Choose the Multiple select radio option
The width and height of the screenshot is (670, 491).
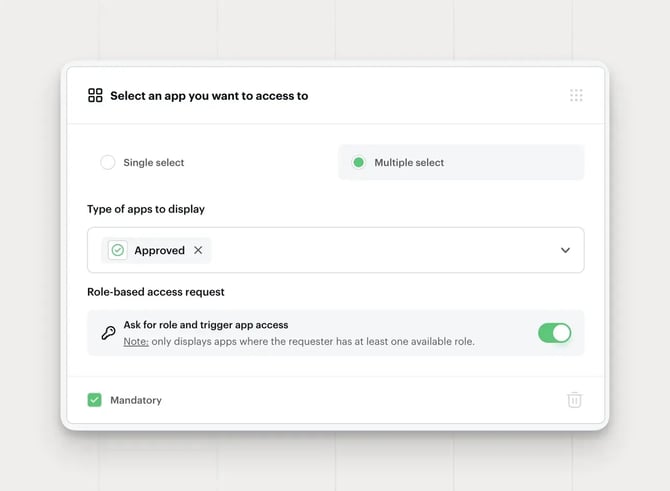tap(359, 162)
